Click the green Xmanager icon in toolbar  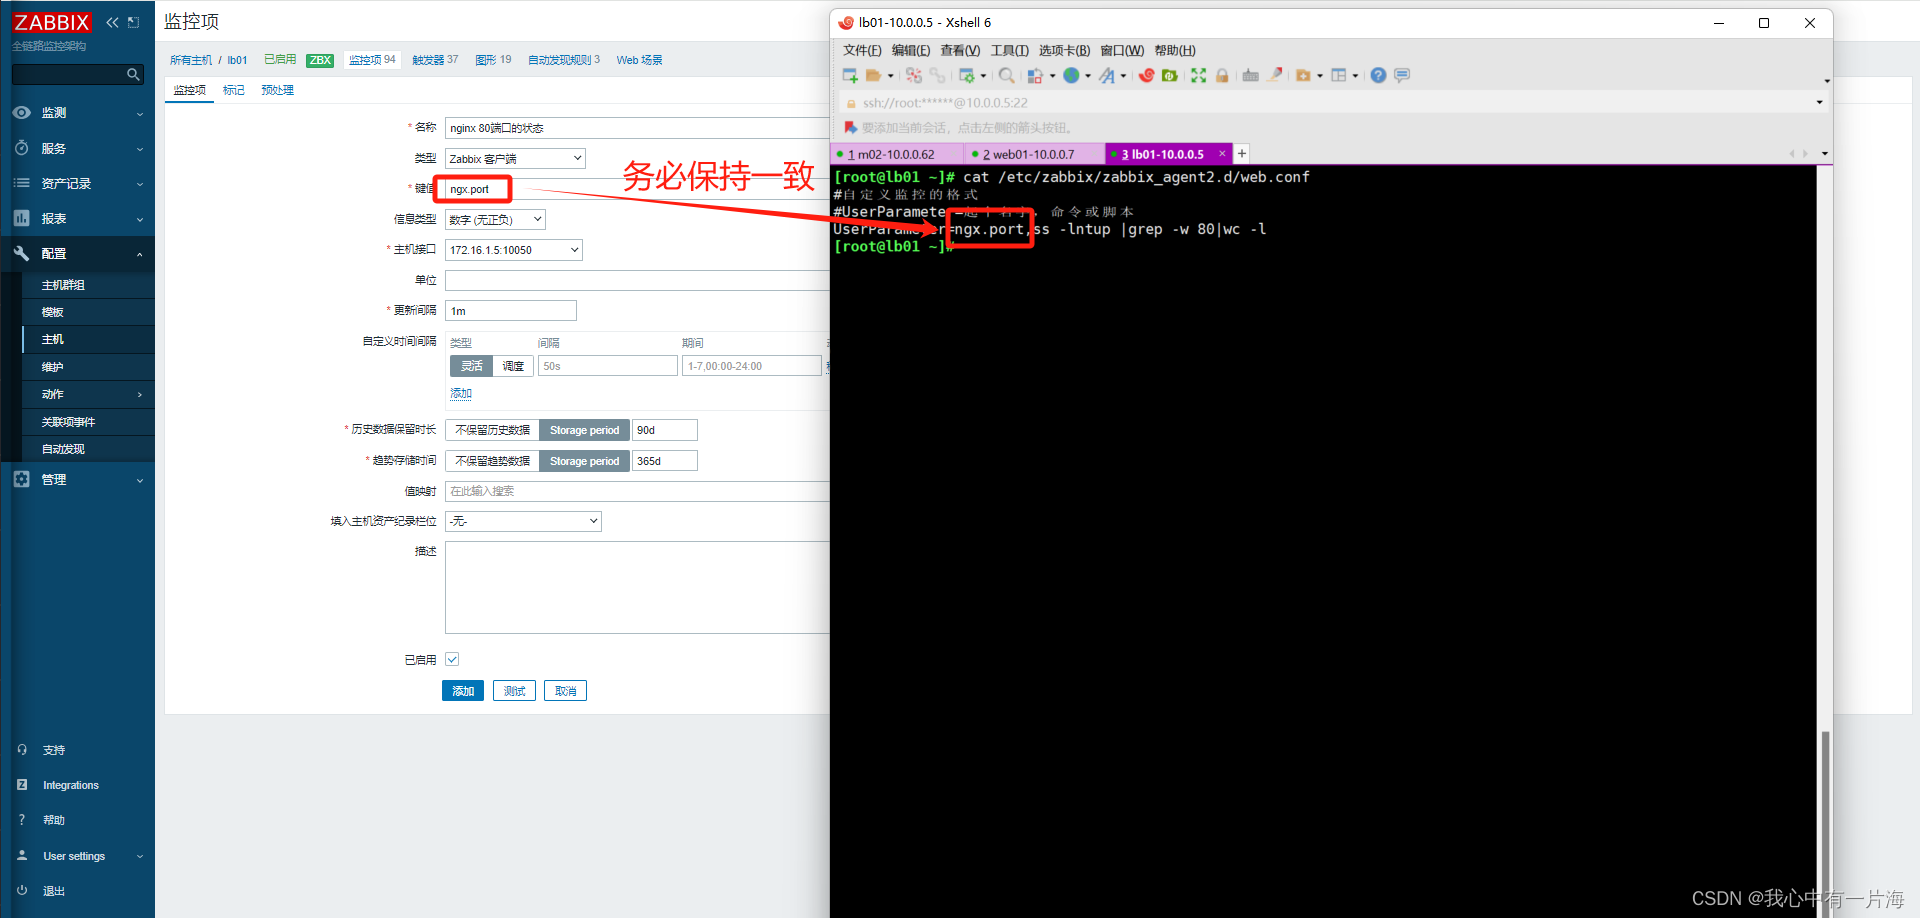point(1169,76)
